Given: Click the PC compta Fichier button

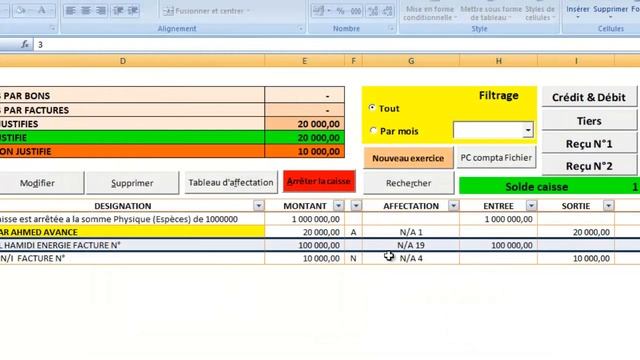Looking at the screenshot, I should coord(496,158).
